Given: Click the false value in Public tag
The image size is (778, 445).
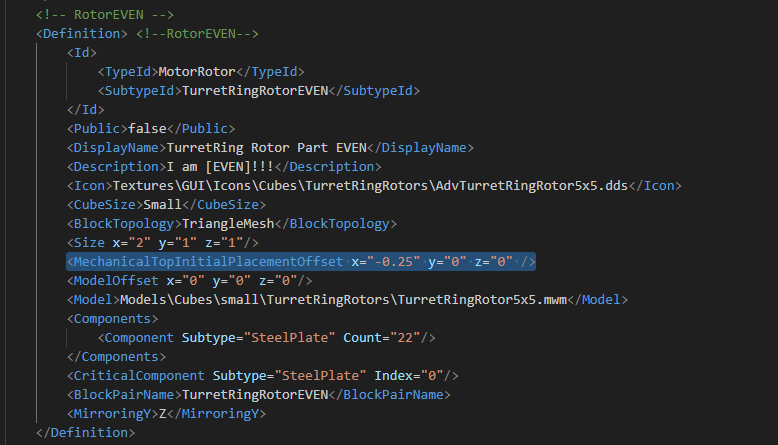Looking at the screenshot, I should pos(148,128).
